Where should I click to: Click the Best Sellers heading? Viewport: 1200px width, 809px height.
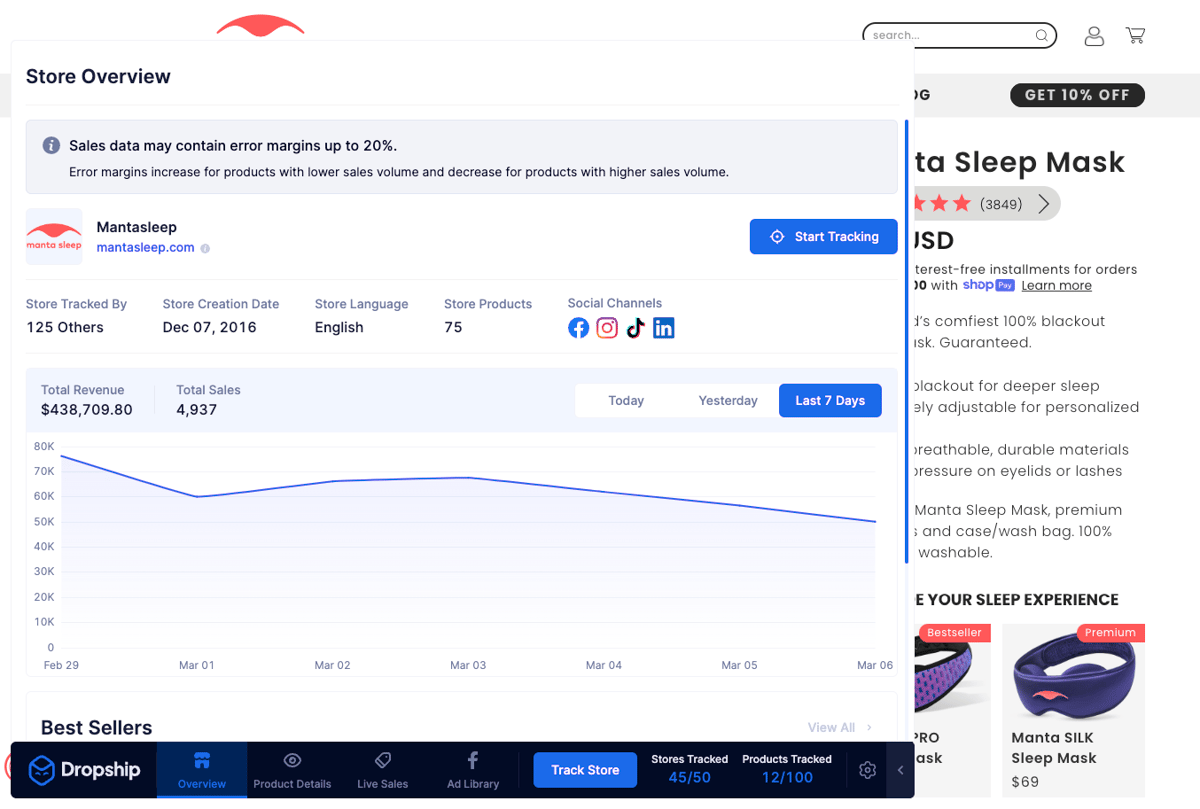[97, 727]
